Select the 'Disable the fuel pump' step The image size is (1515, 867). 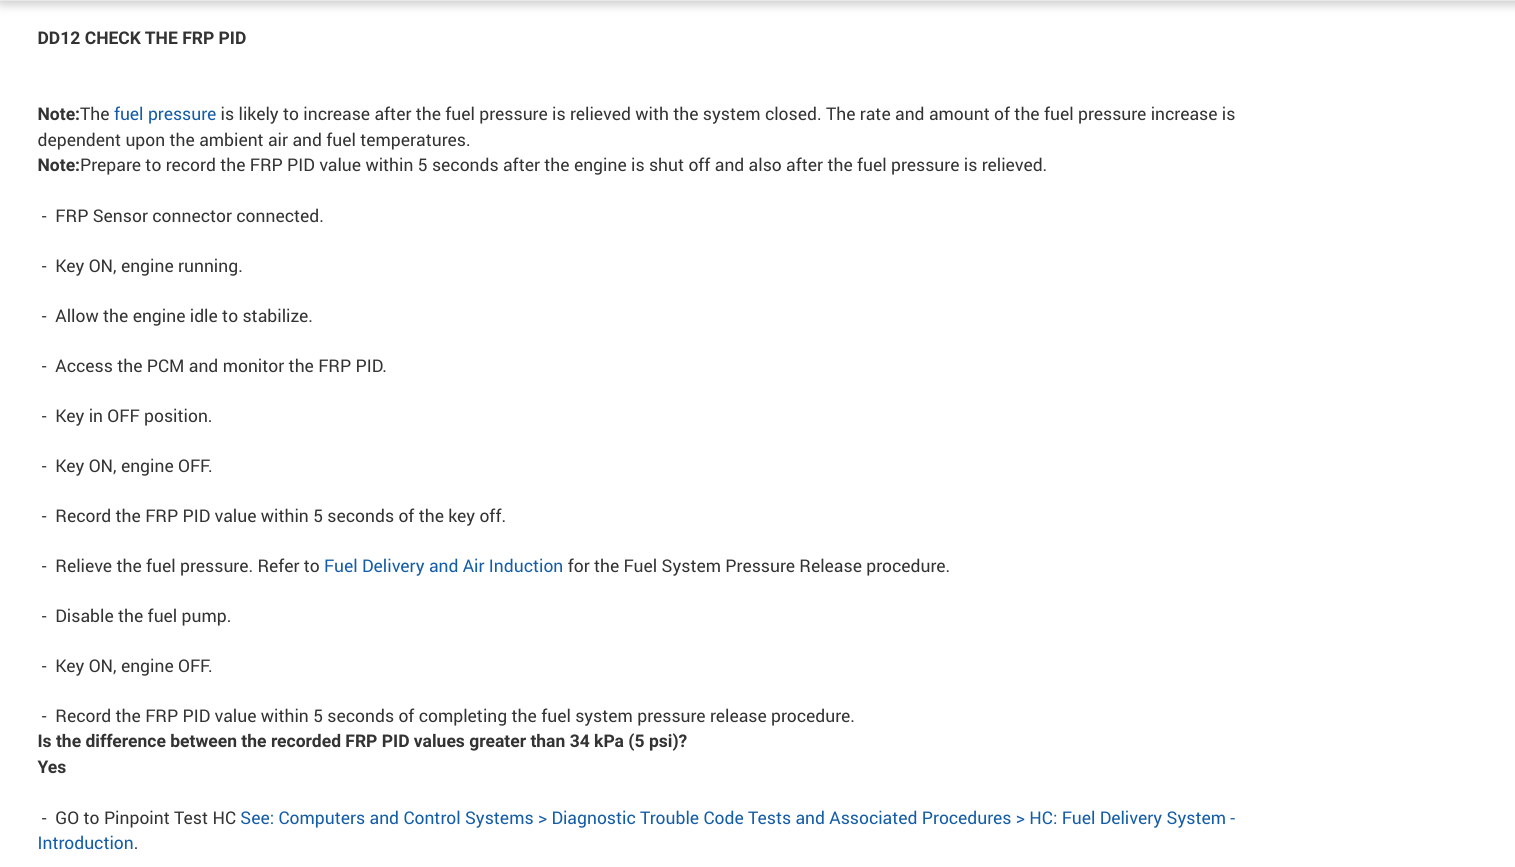[x=143, y=616]
